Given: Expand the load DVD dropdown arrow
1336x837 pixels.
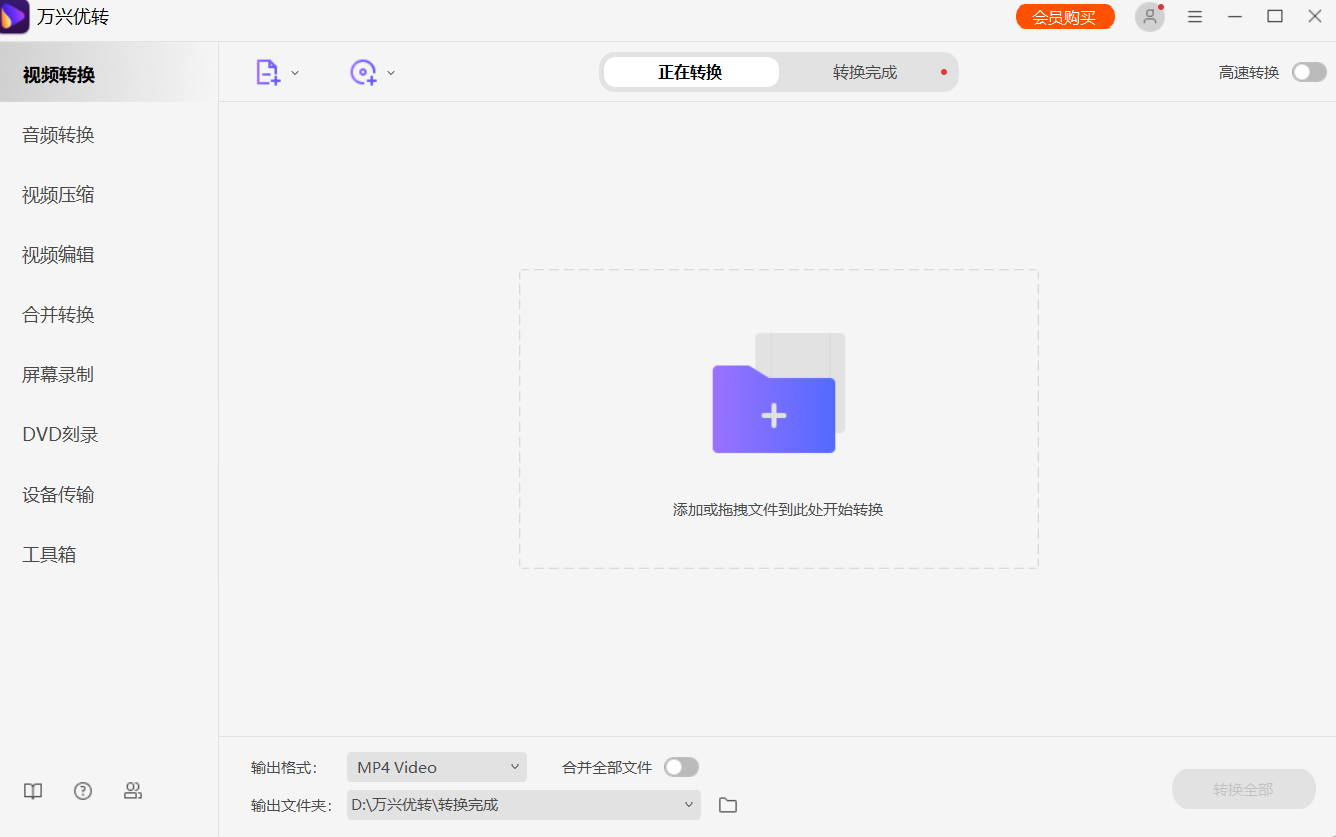Looking at the screenshot, I should pos(391,73).
